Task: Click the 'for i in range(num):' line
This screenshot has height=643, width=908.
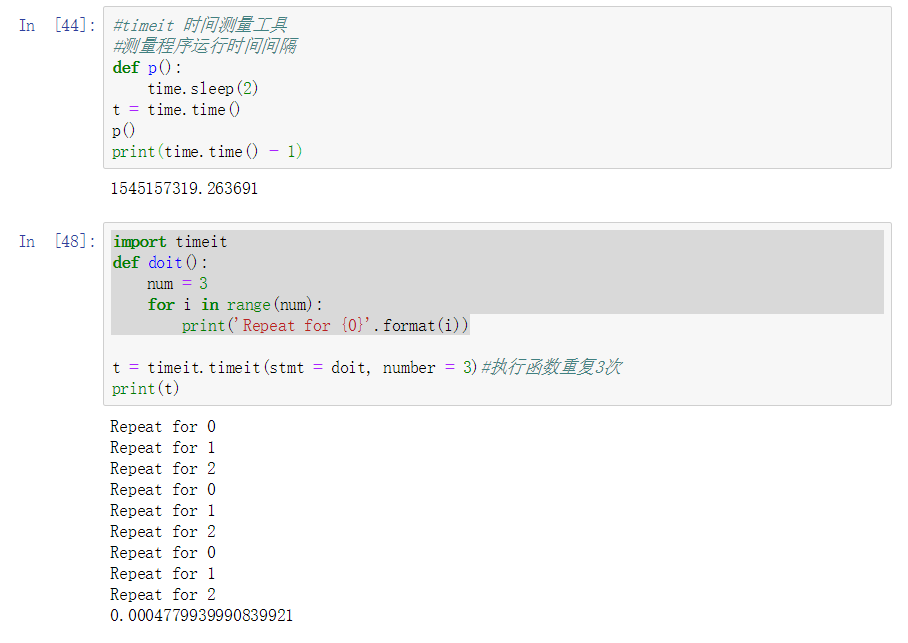Action: pyautogui.click(x=236, y=304)
